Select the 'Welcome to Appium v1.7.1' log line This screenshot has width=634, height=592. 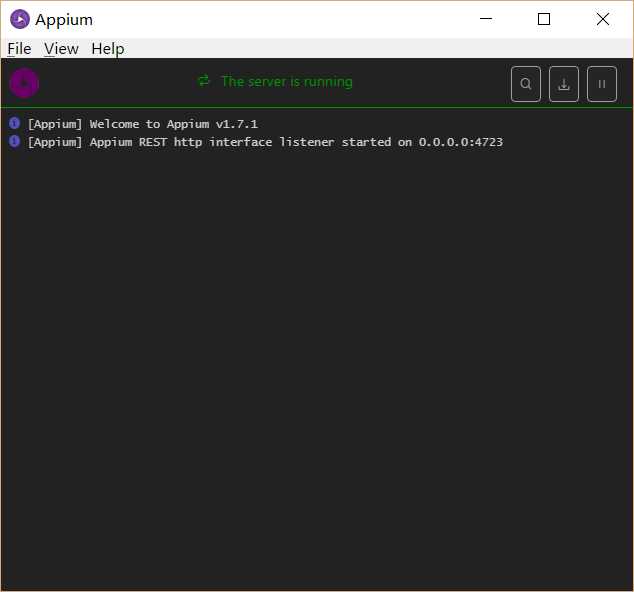click(142, 124)
